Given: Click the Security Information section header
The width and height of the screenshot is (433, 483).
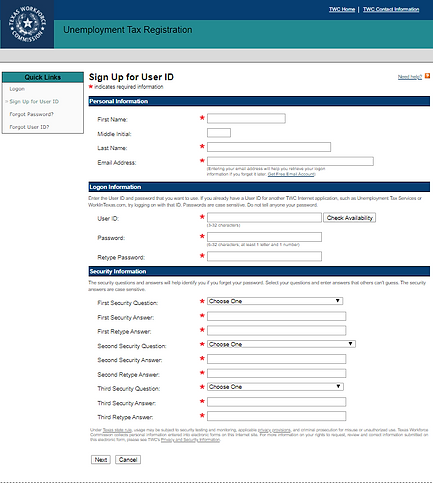Looking at the screenshot, I should pos(259,271).
